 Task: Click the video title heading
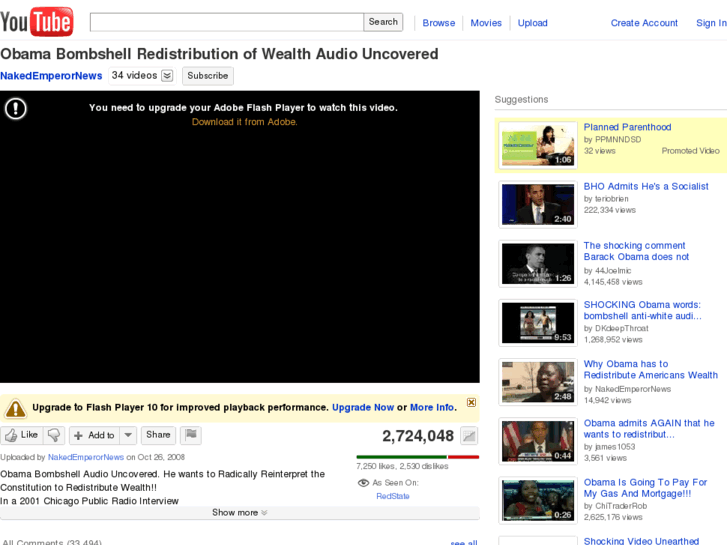click(x=219, y=54)
